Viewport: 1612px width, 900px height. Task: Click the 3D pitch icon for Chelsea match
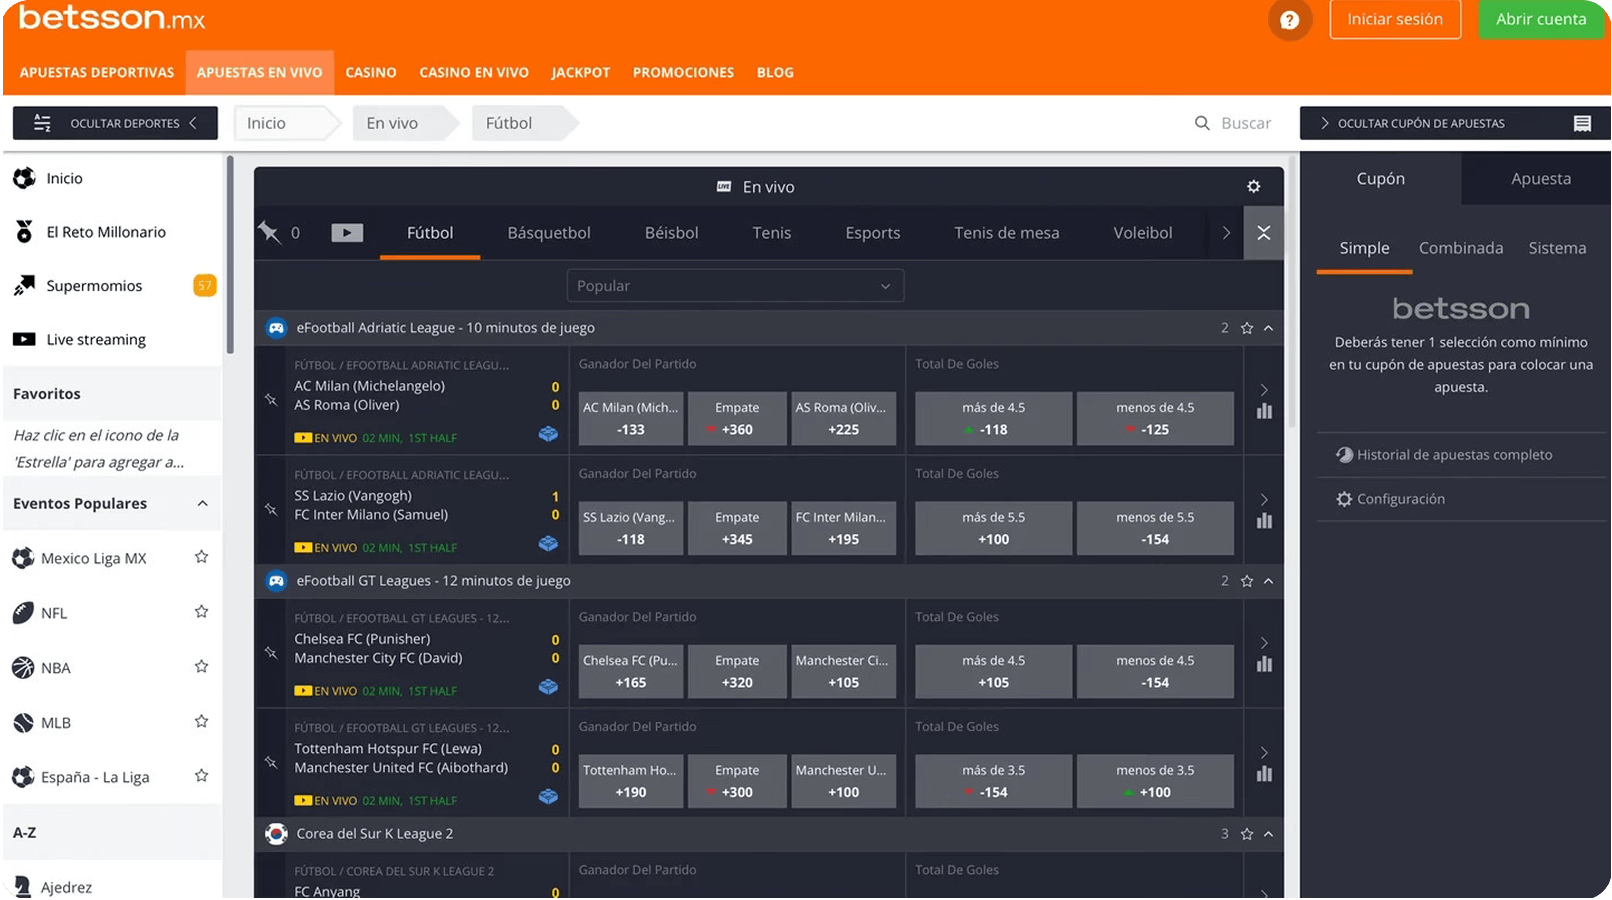[548, 687]
